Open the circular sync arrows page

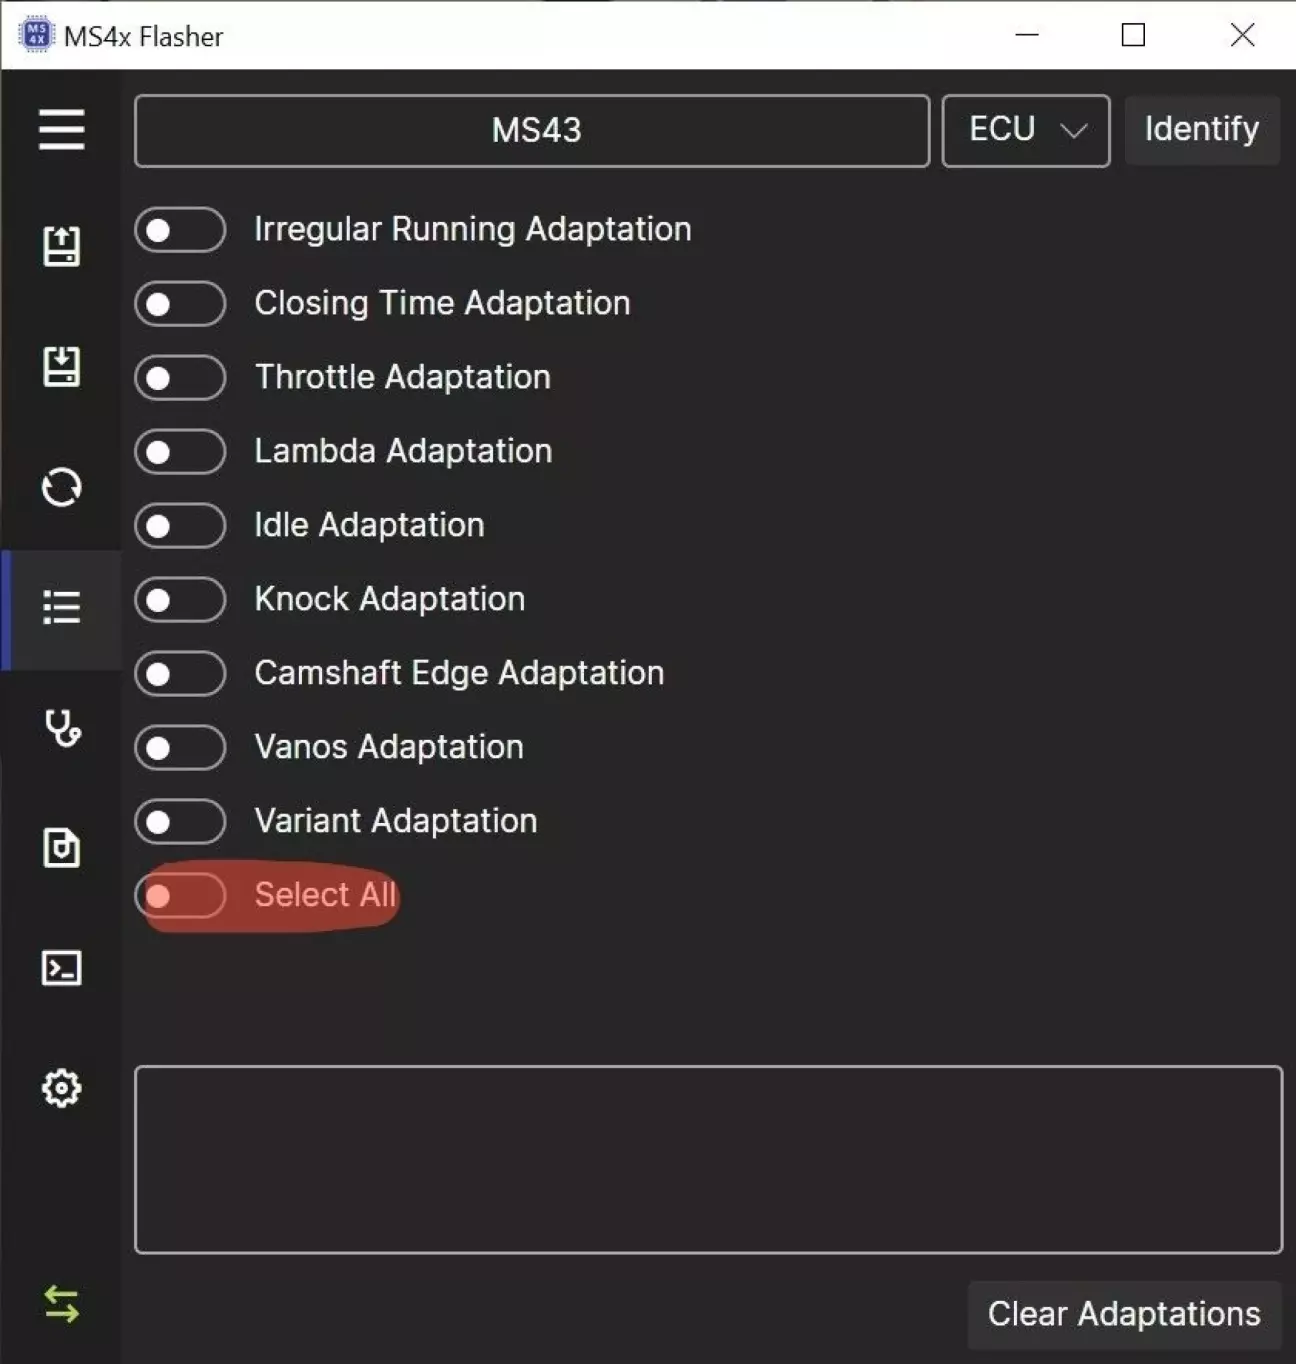coord(61,487)
